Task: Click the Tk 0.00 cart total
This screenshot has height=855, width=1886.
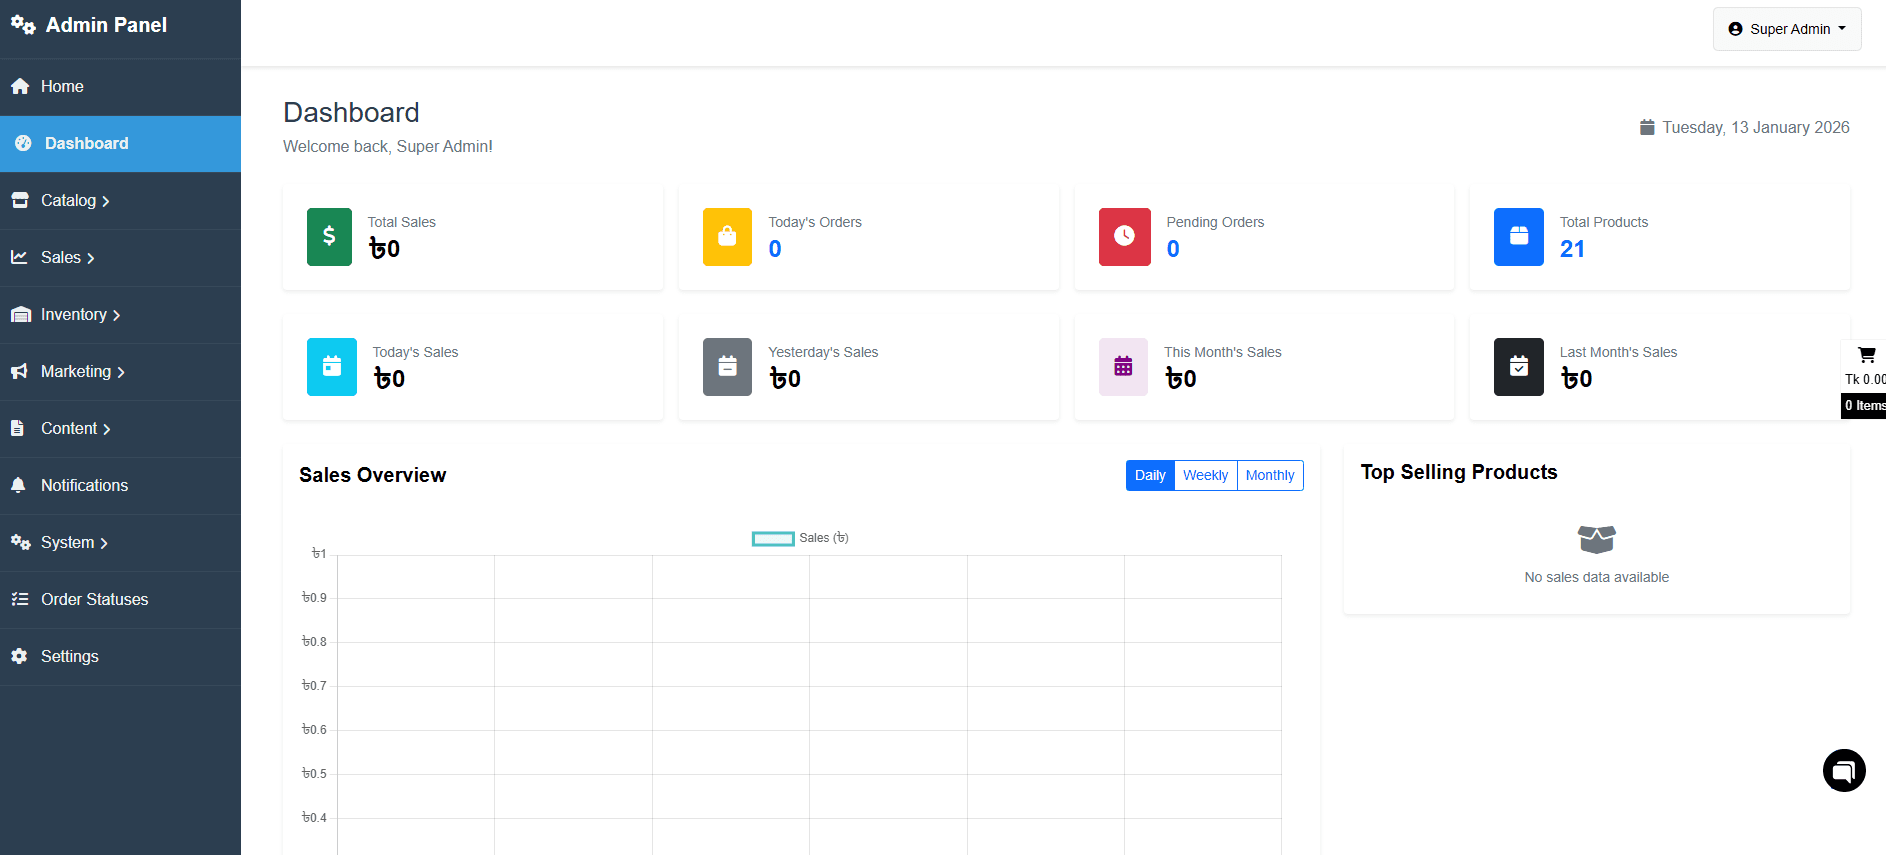Action: tap(1865, 379)
